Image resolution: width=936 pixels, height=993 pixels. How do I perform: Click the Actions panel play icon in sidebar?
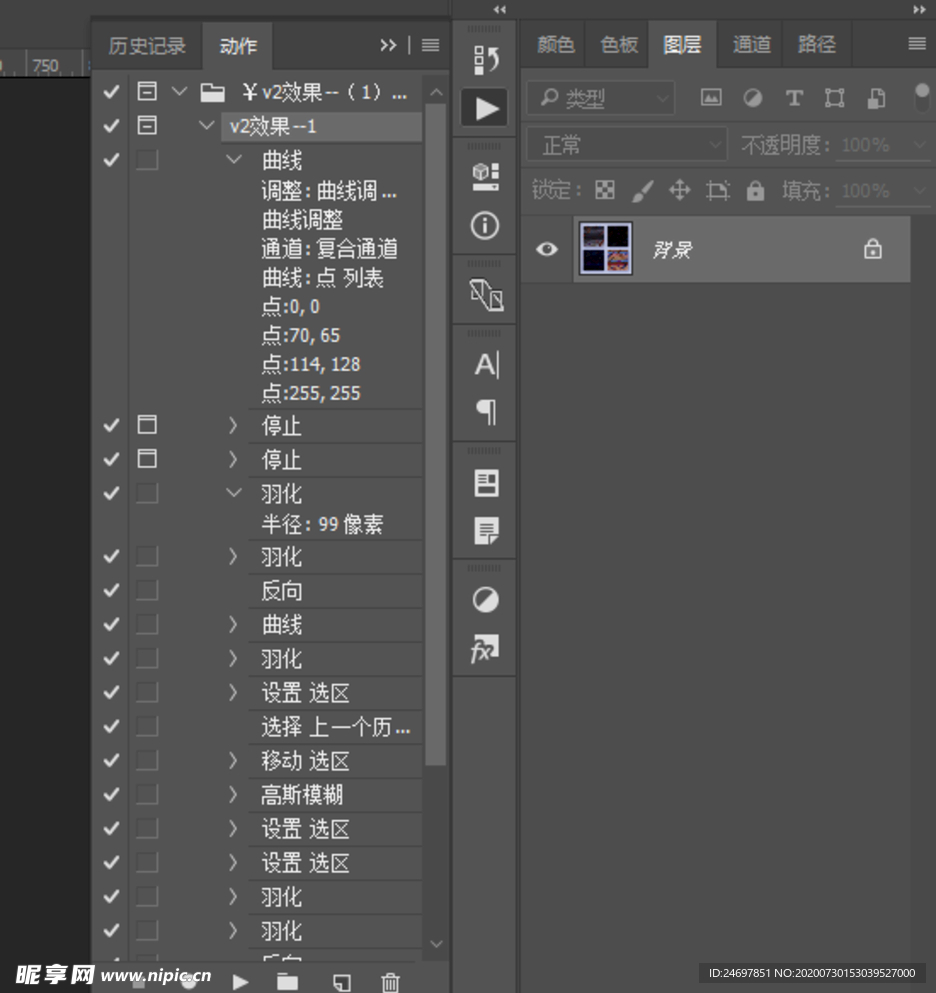pyautogui.click(x=484, y=107)
